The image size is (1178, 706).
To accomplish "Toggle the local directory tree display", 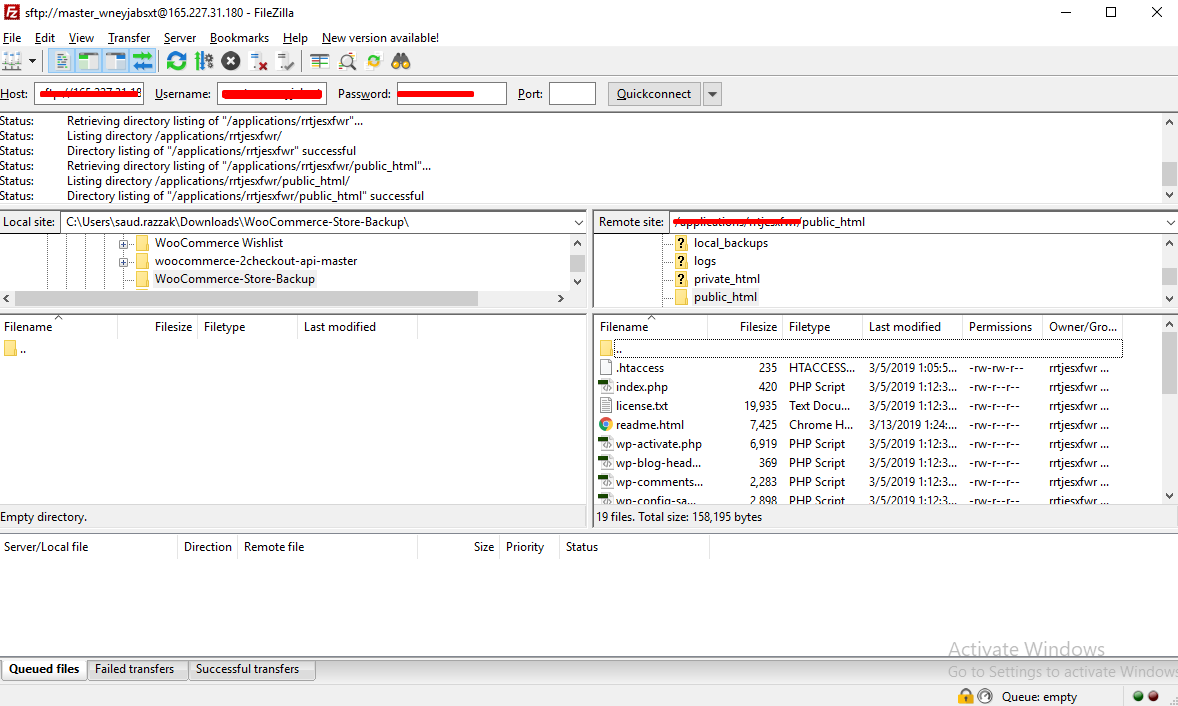I will pos(89,62).
